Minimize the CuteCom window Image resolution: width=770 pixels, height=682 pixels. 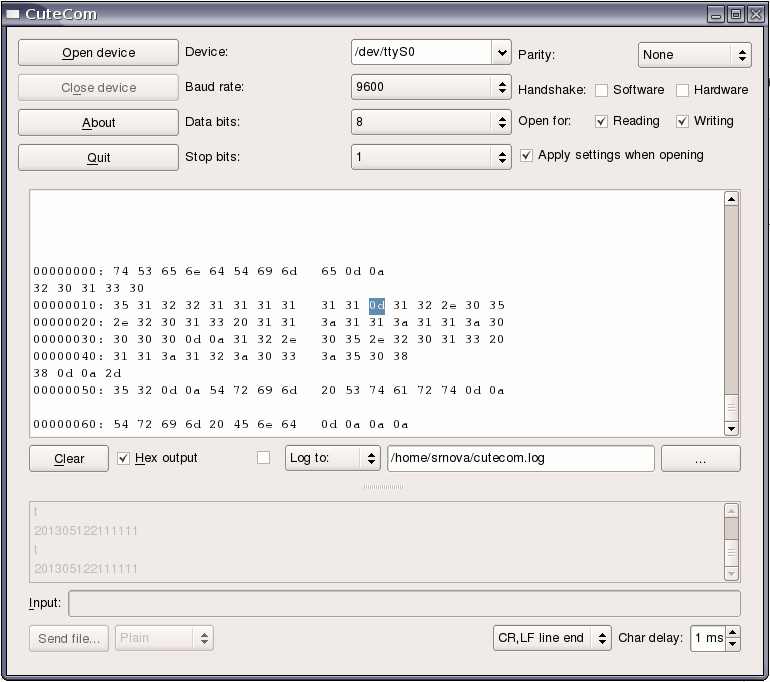716,14
